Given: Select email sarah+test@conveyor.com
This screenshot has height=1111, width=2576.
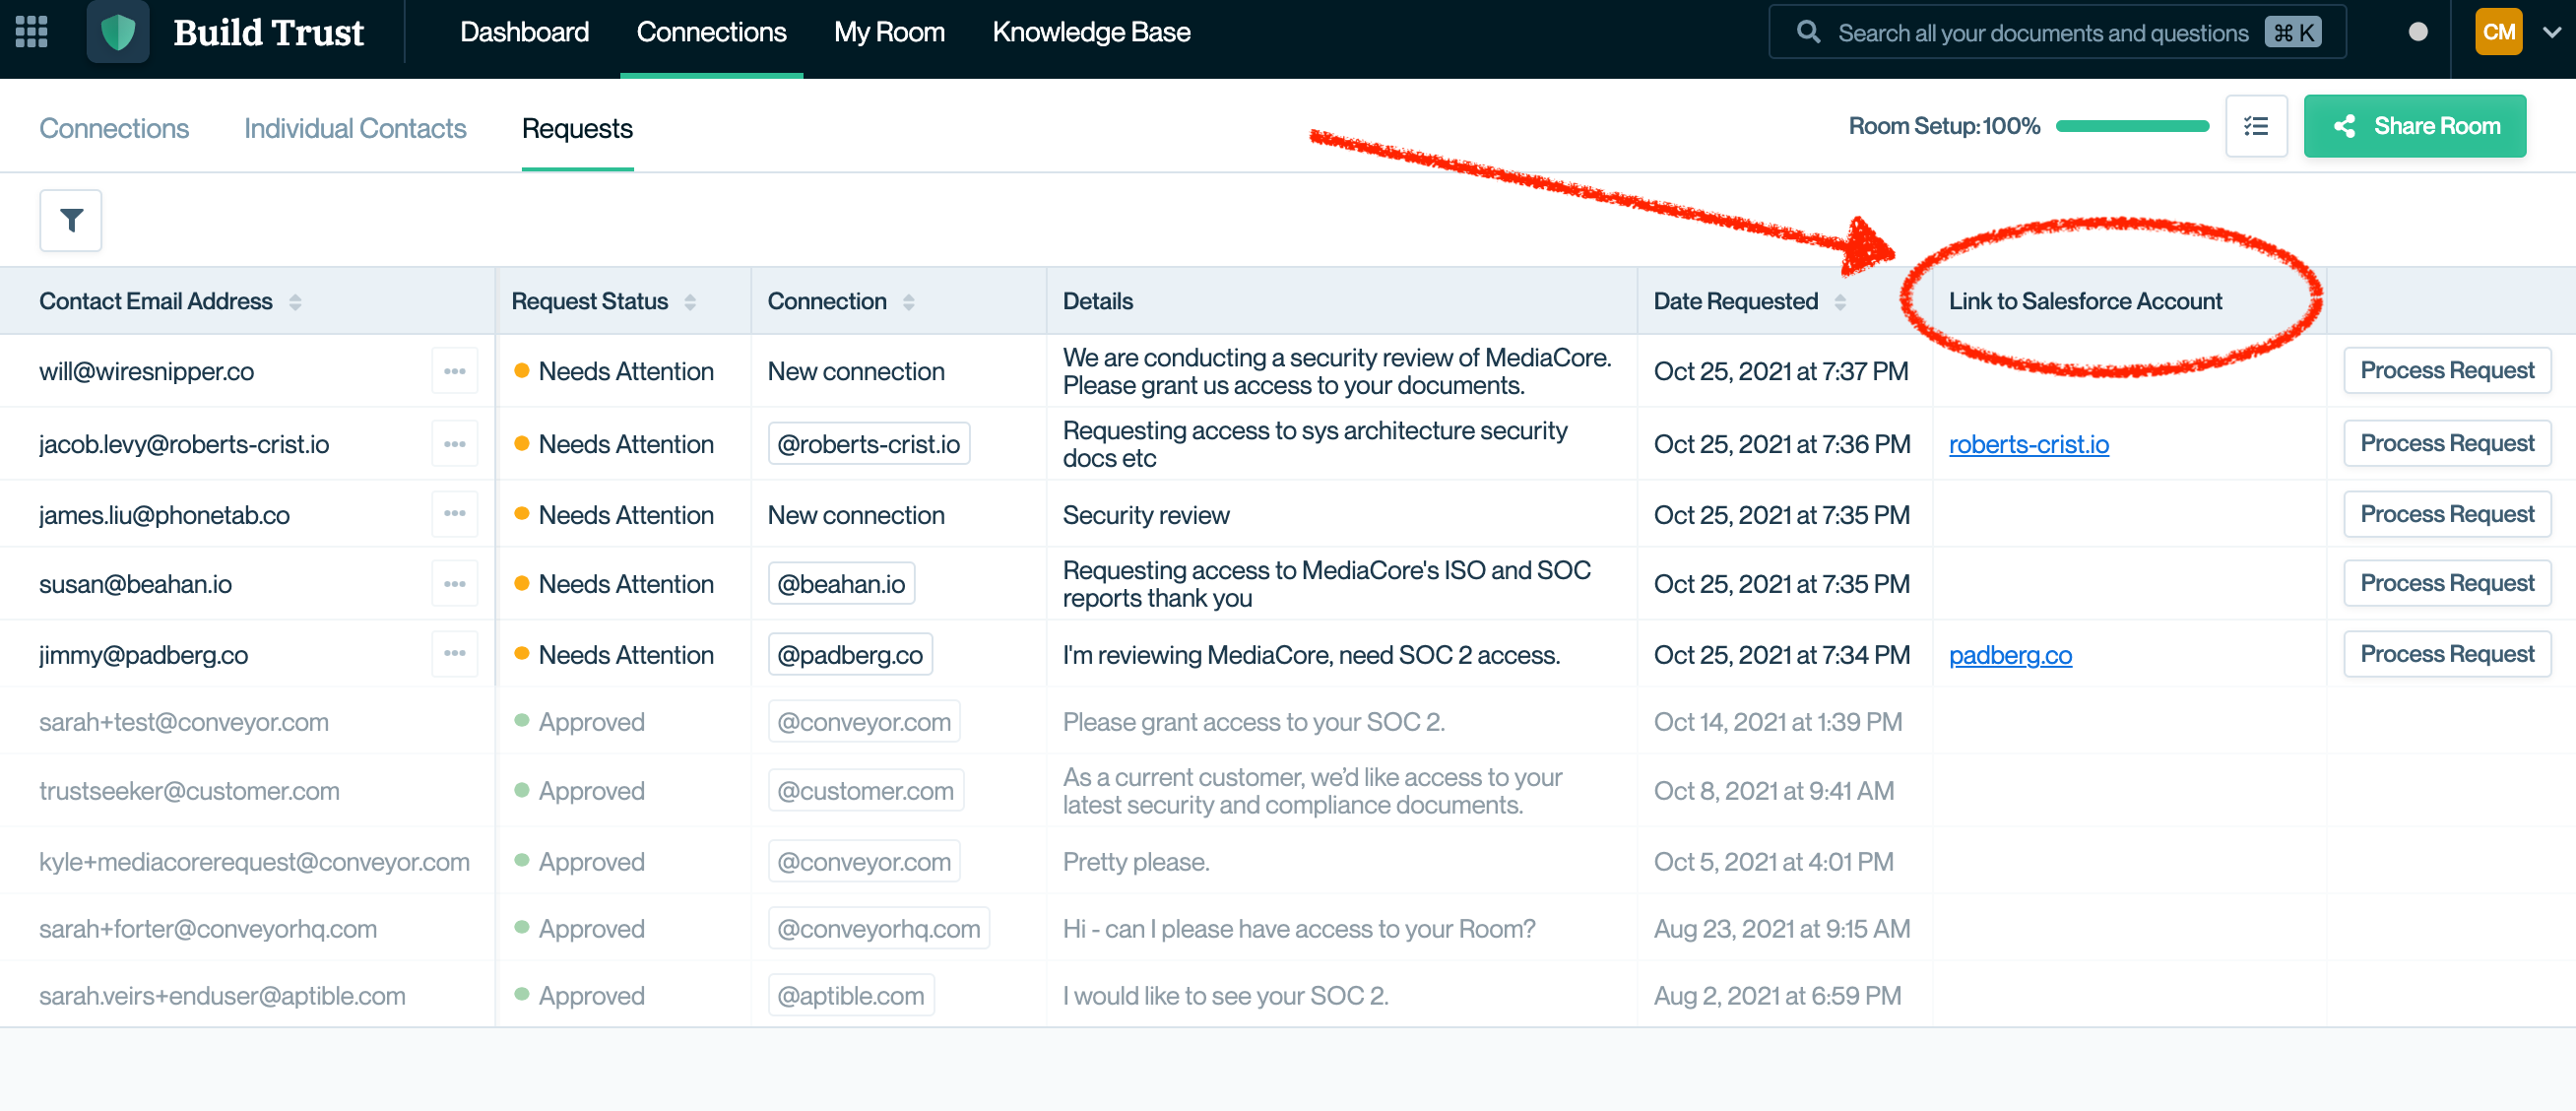Looking at the screenshot, I should click(x=183, y=722).
